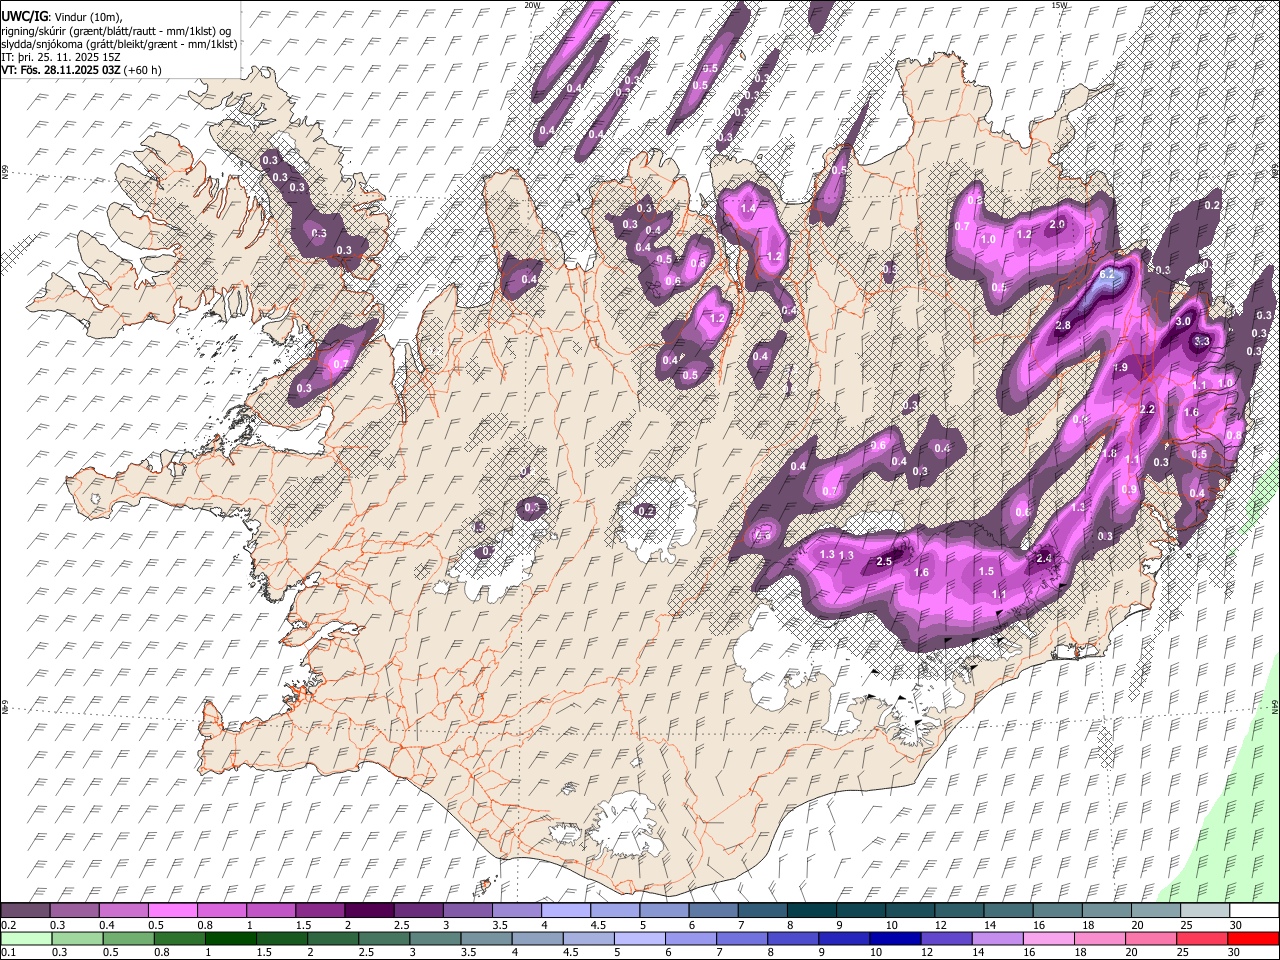This screenshot has height=960, width=1280.
Task: Pick the light purple swatch starting at 14 in the bottom scale
Action: pos(997,938)
